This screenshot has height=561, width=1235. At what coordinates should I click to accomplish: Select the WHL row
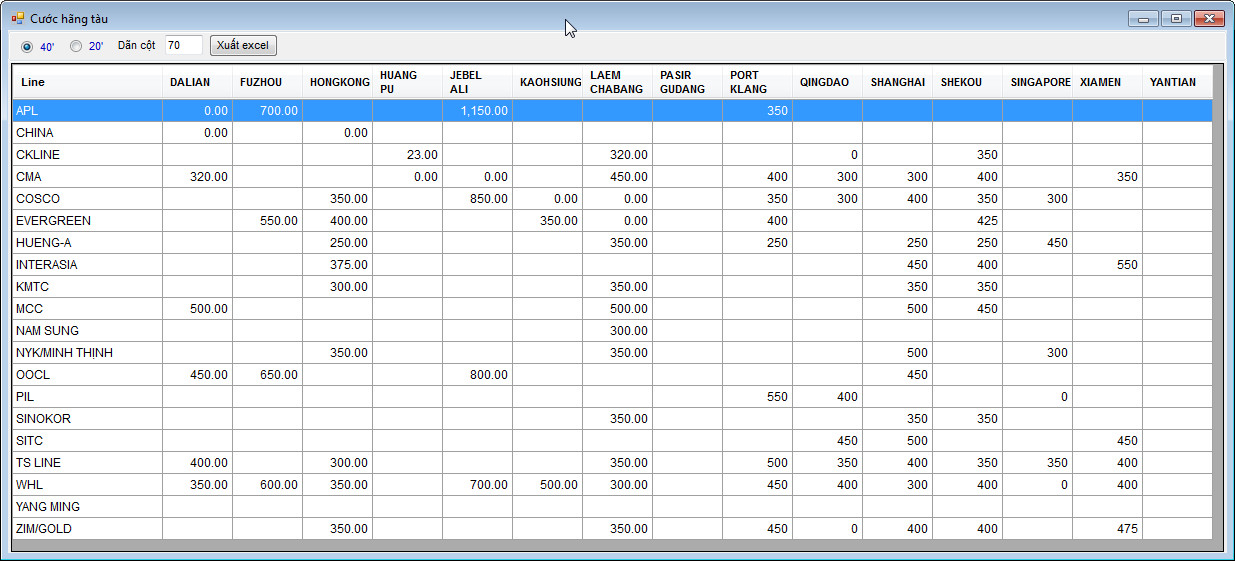point(612,484)
